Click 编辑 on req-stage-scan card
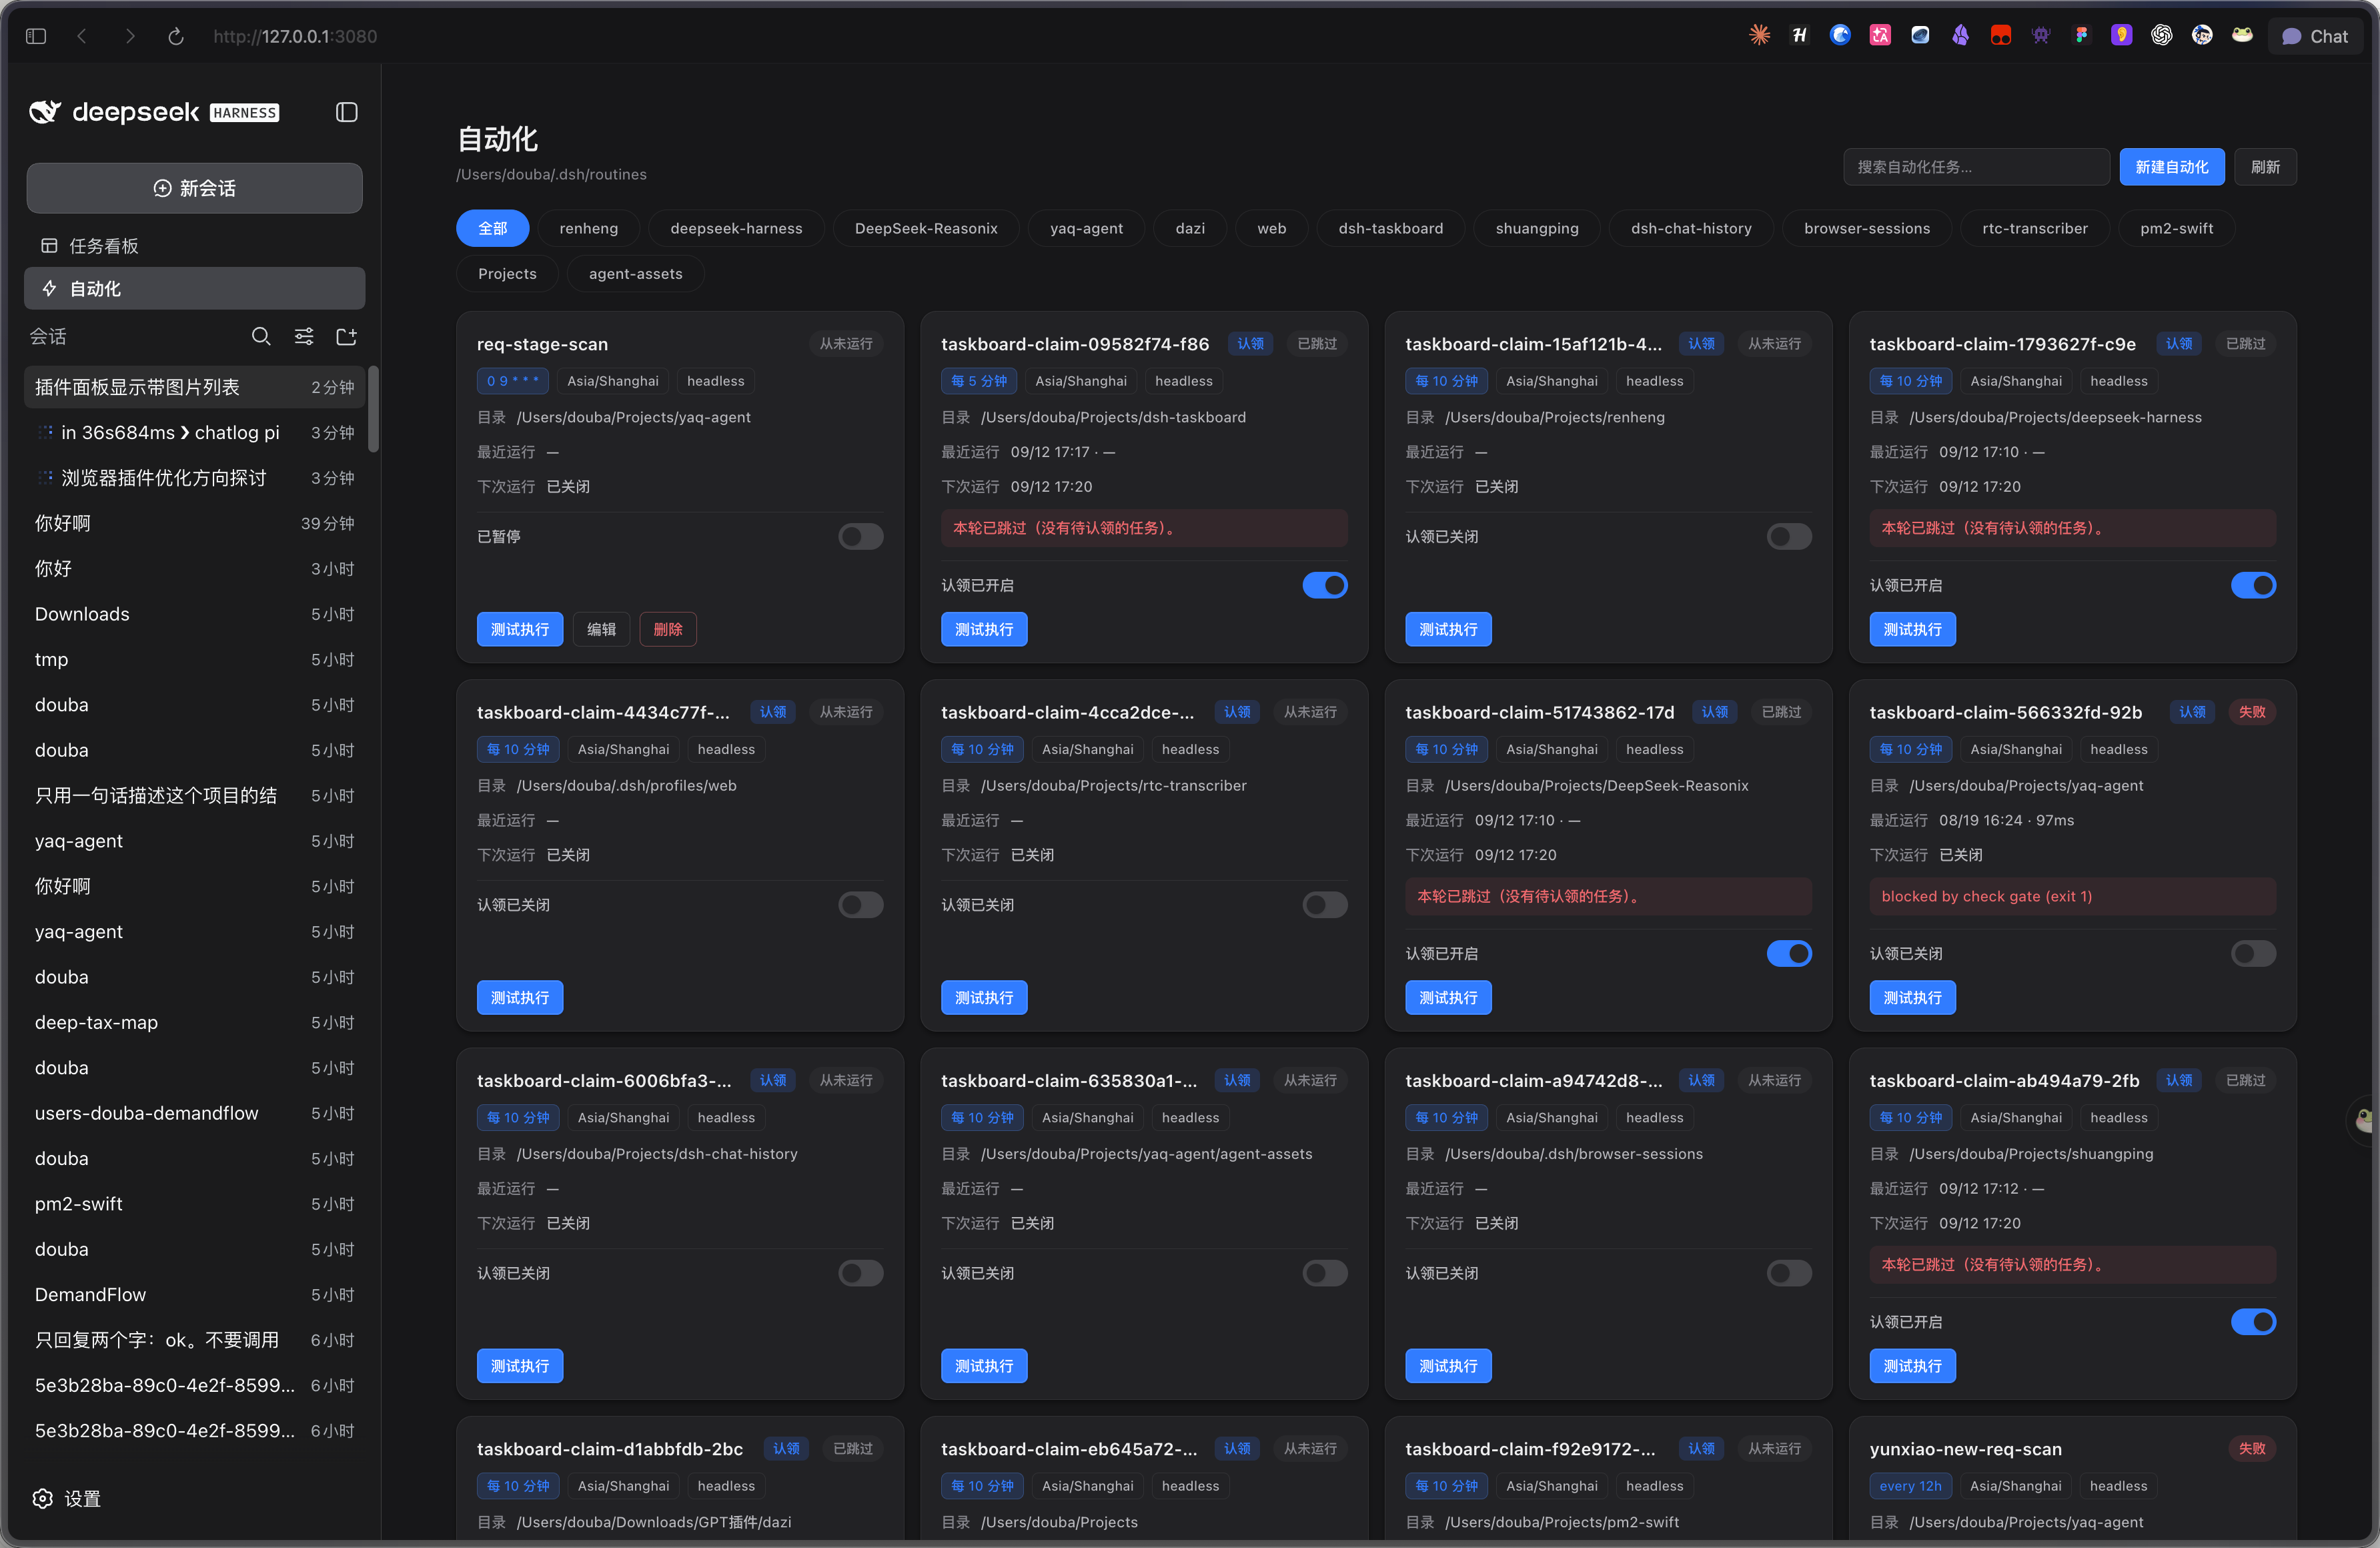 [x=601, y=629]
